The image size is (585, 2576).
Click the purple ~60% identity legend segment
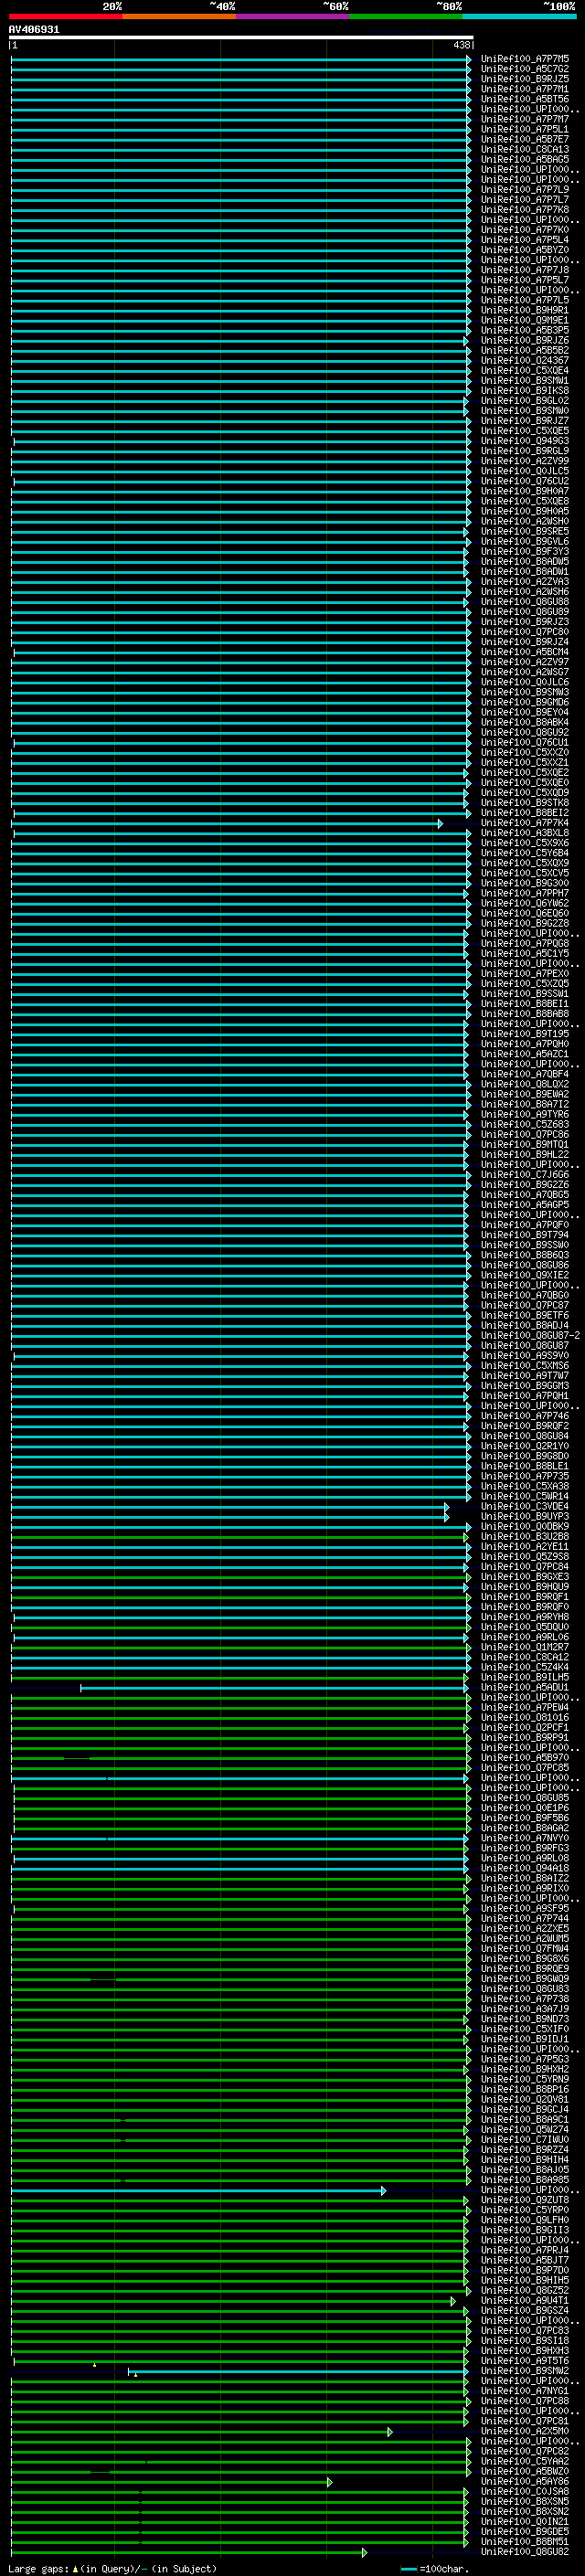pos(293,16)
